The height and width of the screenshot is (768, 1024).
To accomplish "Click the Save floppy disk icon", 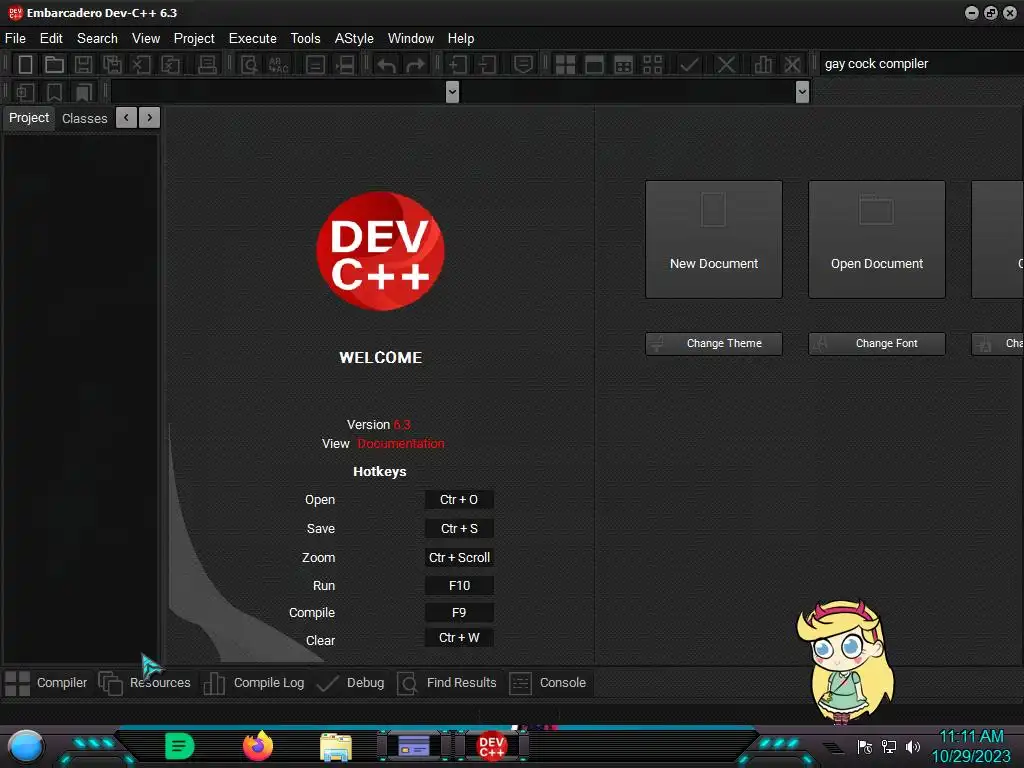I will click(x=83, y=64).
